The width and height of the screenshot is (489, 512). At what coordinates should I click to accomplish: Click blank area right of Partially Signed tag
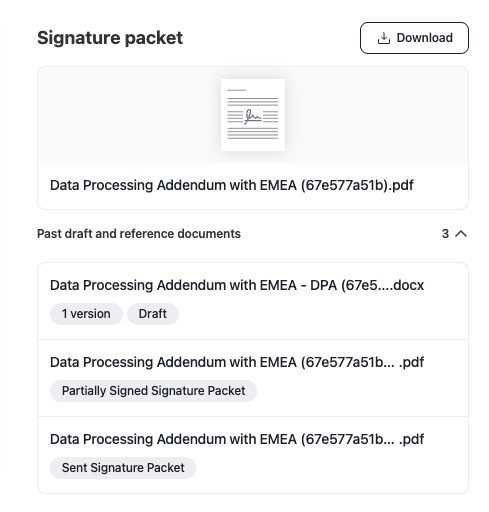(362, 391)
